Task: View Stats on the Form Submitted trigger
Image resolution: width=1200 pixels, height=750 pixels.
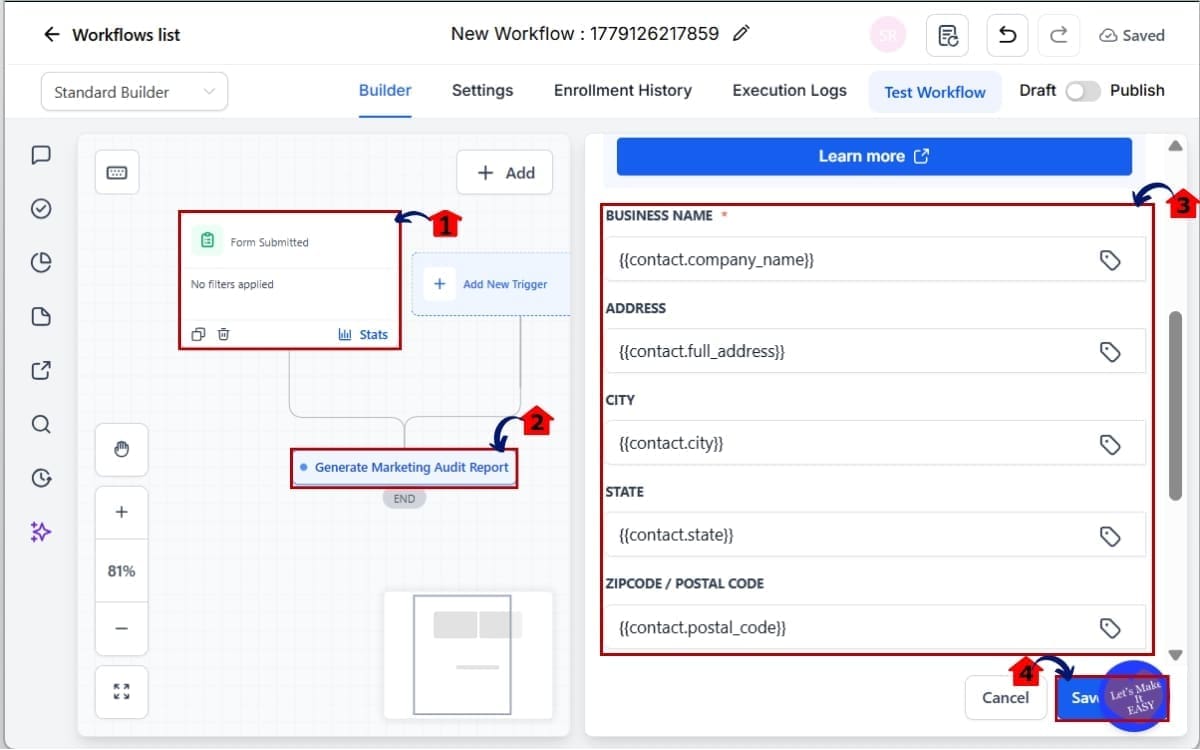Action: pyautogui.click(x=363, y=334)
